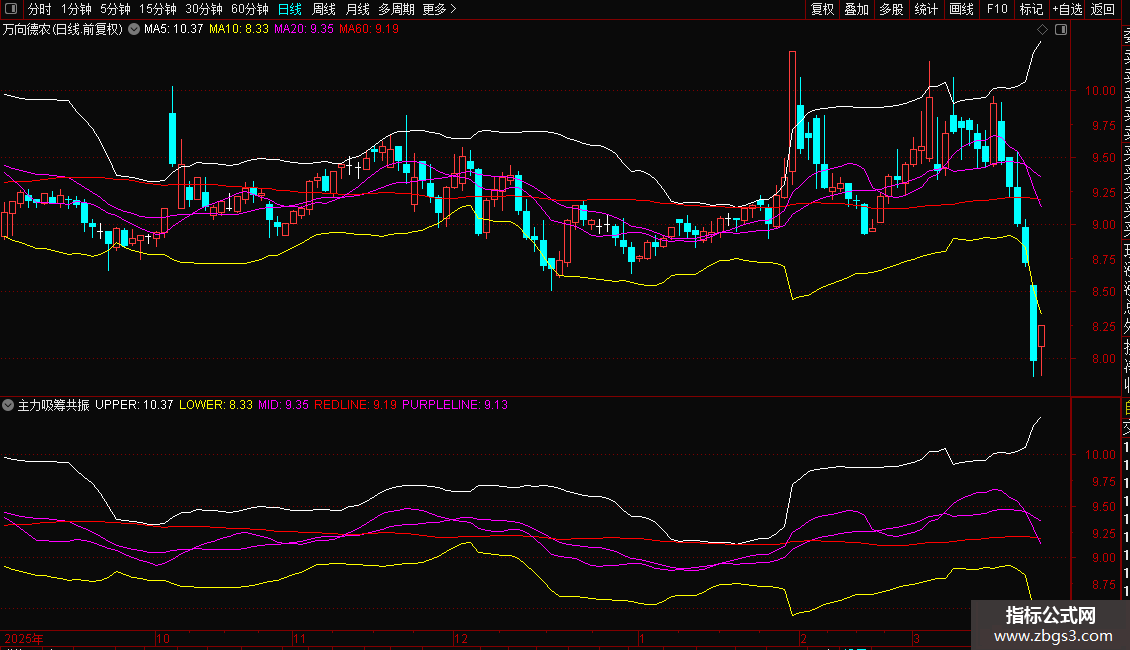Click the 复权 button
1130x650 pixels.
(822, 9)
